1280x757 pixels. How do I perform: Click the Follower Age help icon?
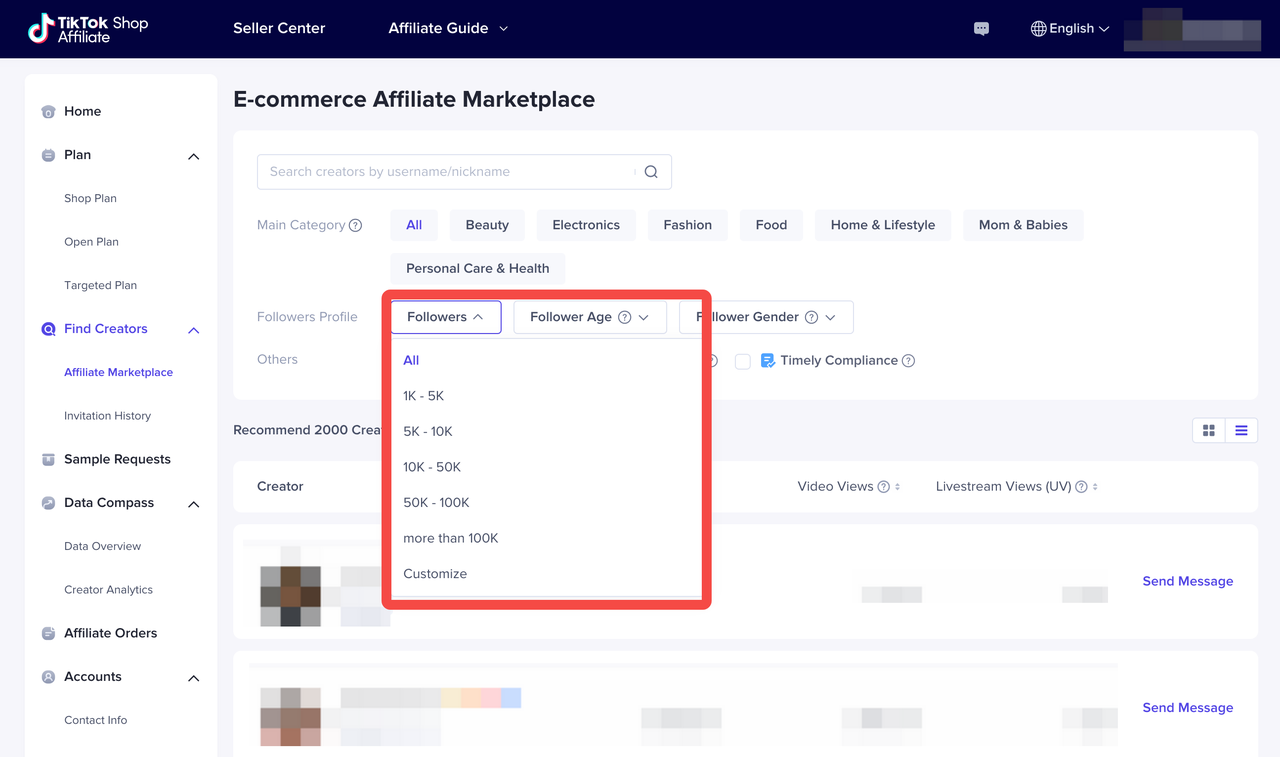click(624, 317)
